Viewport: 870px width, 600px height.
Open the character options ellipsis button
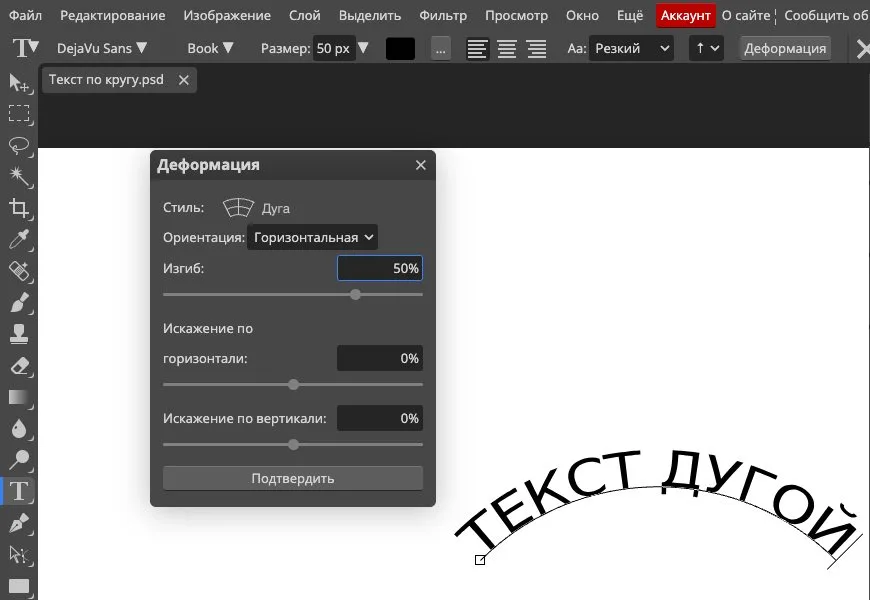coord(441,49)
